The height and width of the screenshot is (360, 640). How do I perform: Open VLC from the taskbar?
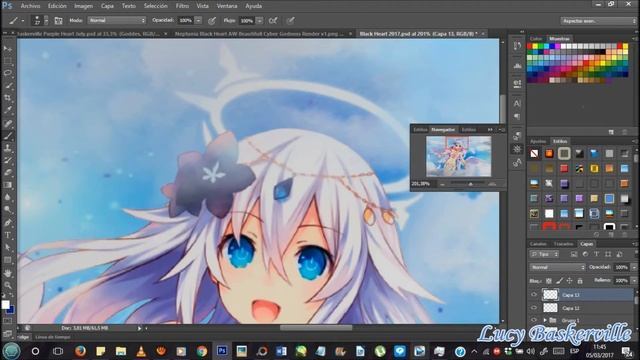pyautogui.click(x=141, y=351)
